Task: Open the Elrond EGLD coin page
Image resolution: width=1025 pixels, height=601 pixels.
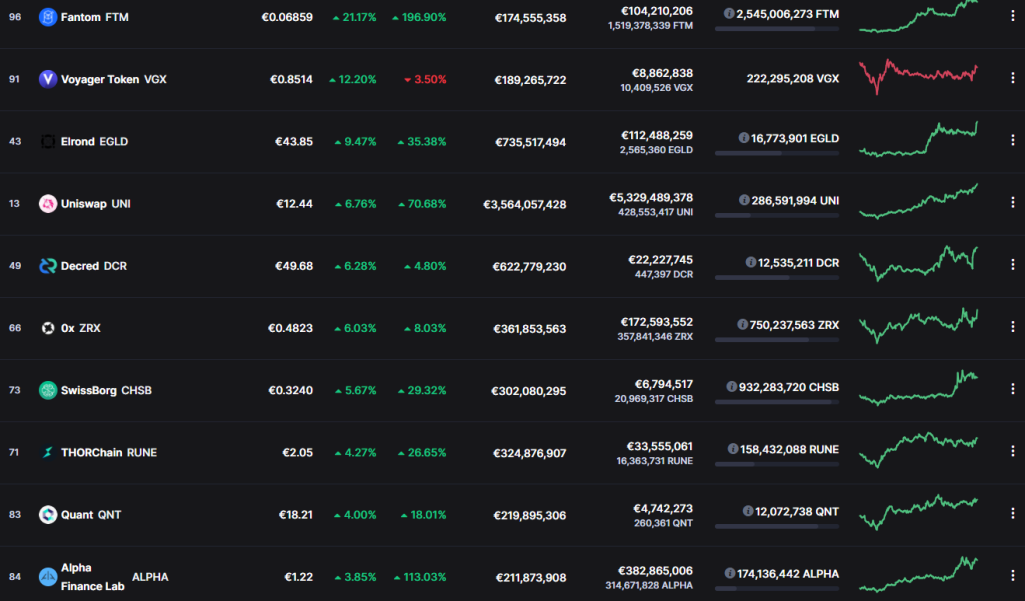Action: [94, 141]
